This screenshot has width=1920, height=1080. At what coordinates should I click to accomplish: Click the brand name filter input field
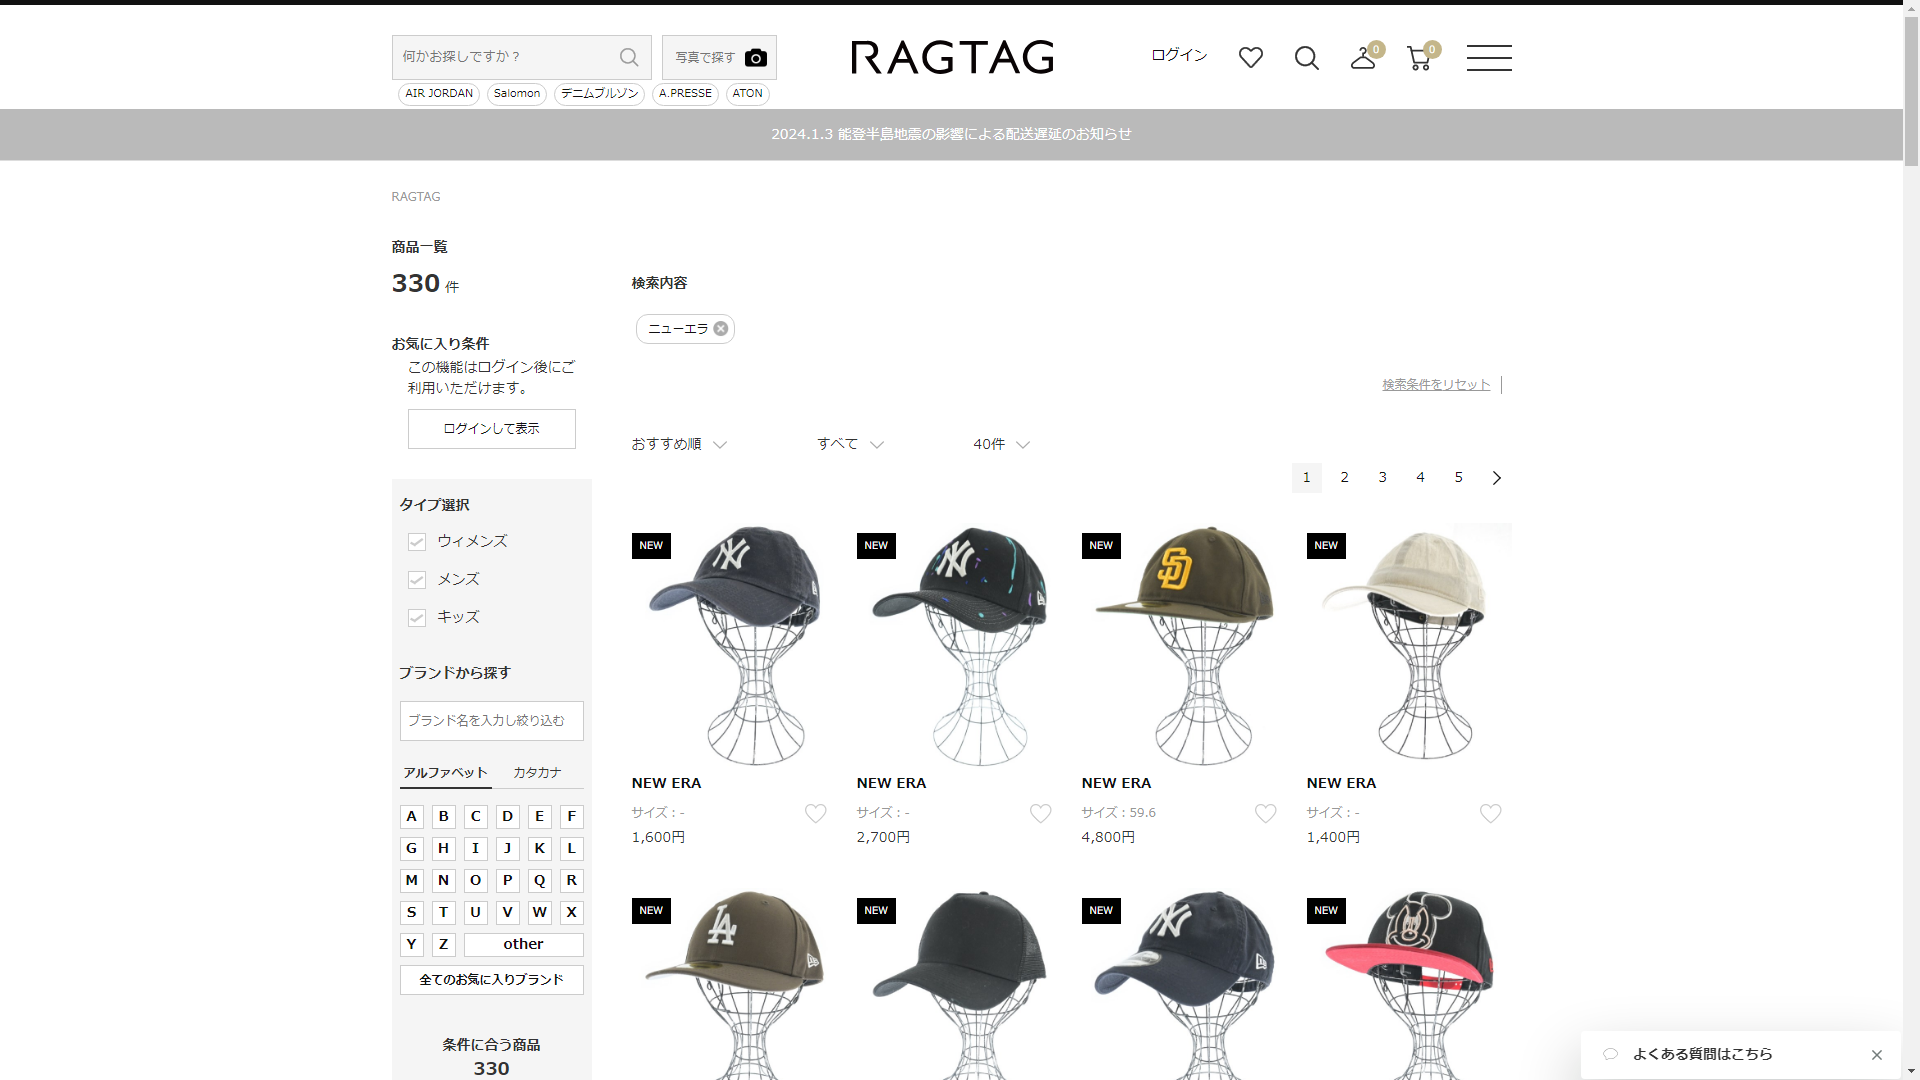point(491,721)
